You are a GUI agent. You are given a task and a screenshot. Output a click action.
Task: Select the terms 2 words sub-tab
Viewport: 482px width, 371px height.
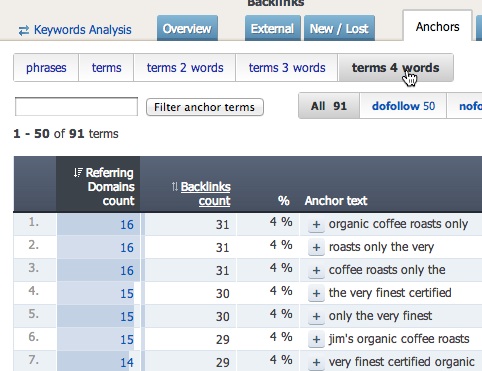185,68
